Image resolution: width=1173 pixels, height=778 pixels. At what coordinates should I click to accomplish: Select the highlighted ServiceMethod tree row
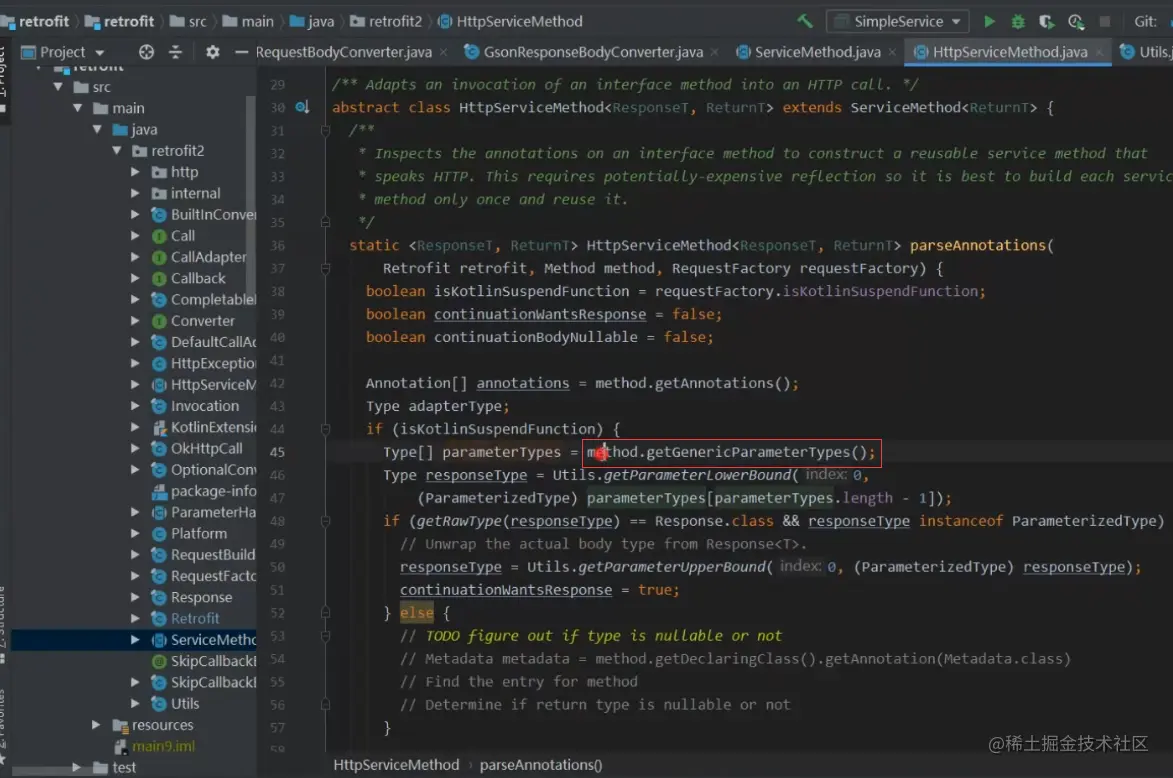click(x=134, y=640)
